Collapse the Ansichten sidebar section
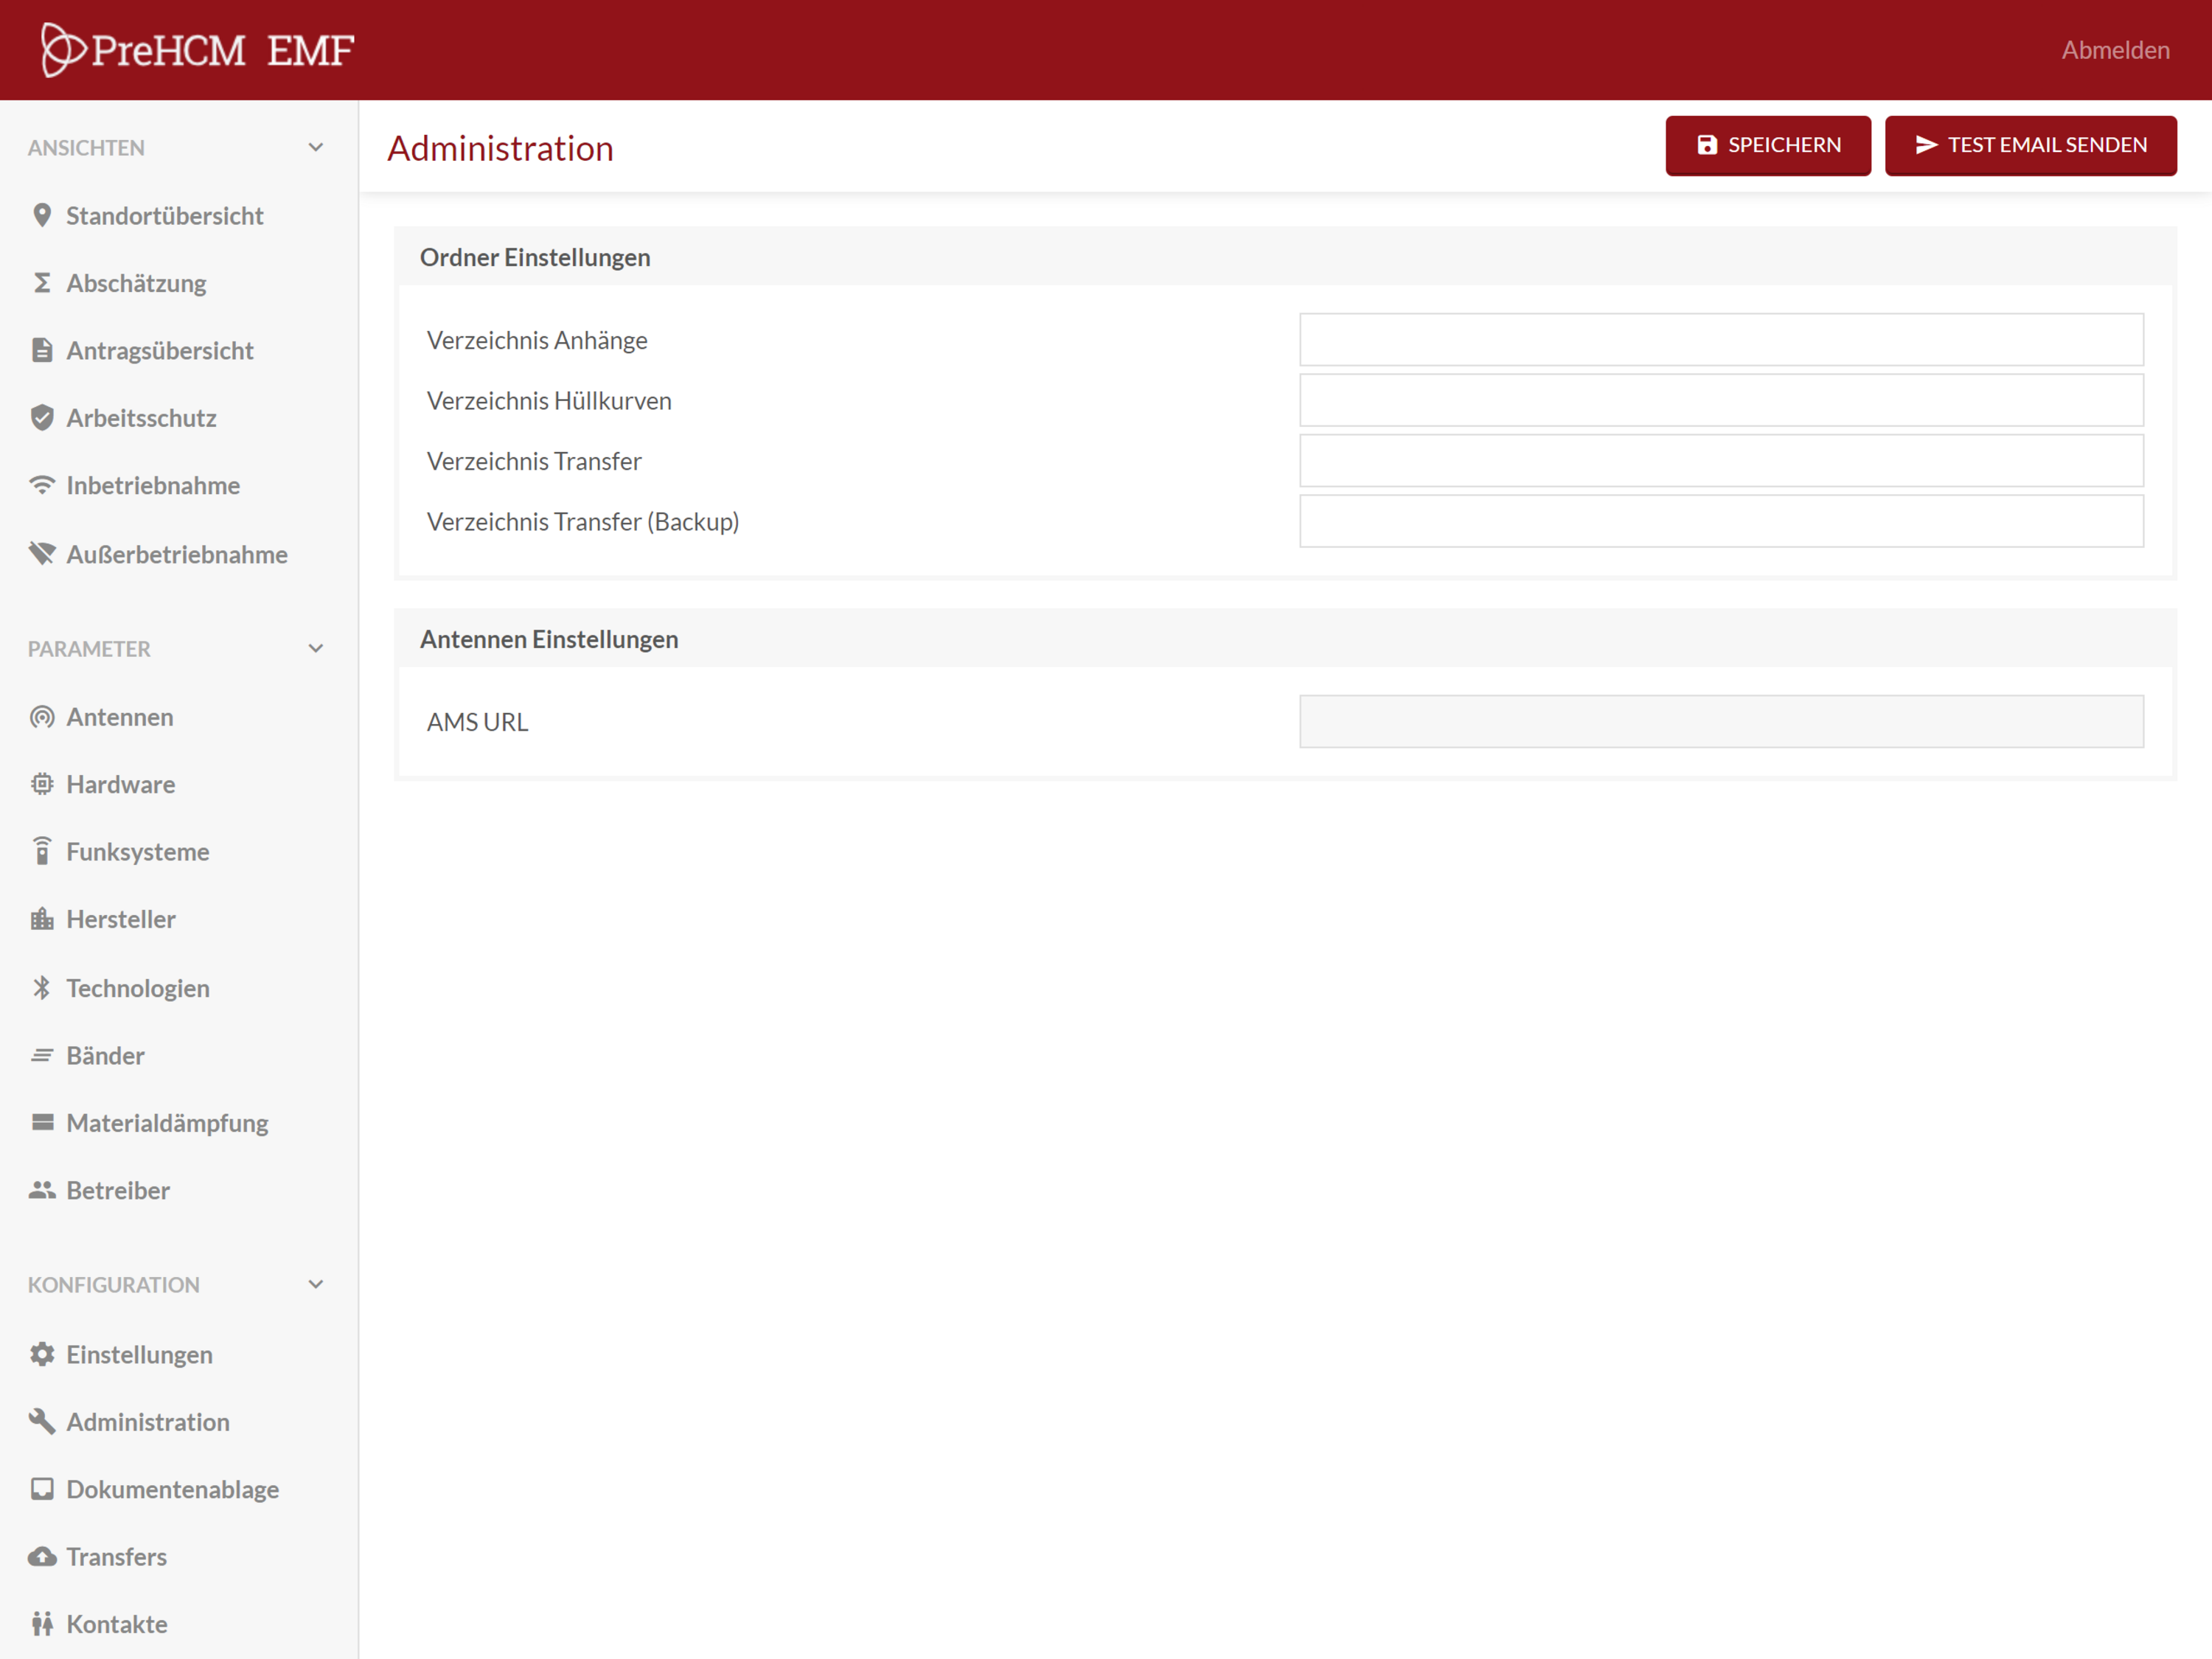Viewport: 2212px width, 1659px height. 316,148
